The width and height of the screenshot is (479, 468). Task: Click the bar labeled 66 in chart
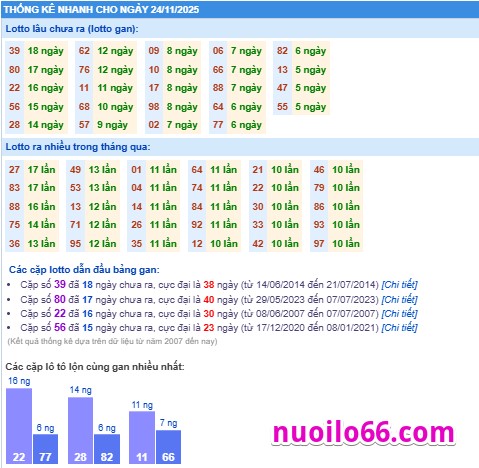pos(168,447)
